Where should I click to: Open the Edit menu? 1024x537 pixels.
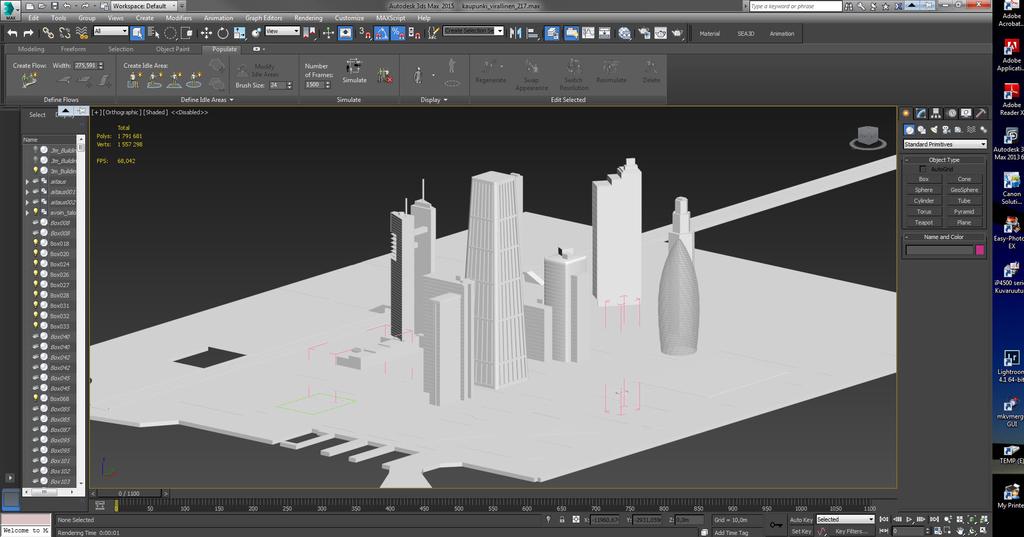pos(33,18)
